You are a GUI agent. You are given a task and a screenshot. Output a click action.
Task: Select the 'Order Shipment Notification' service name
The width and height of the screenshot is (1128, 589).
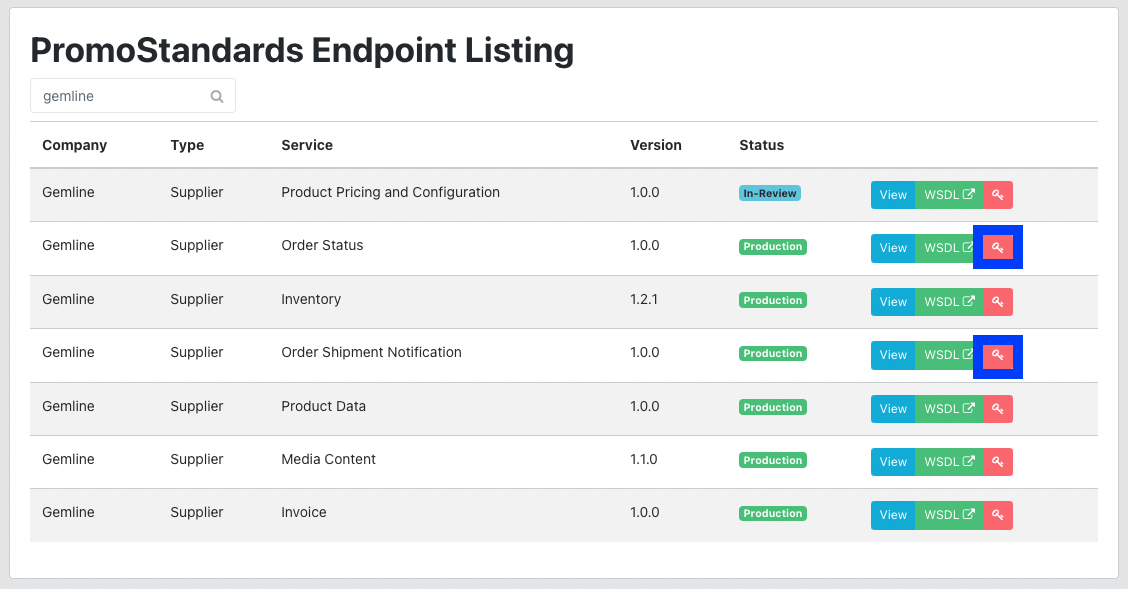click(x=371, y=352)
